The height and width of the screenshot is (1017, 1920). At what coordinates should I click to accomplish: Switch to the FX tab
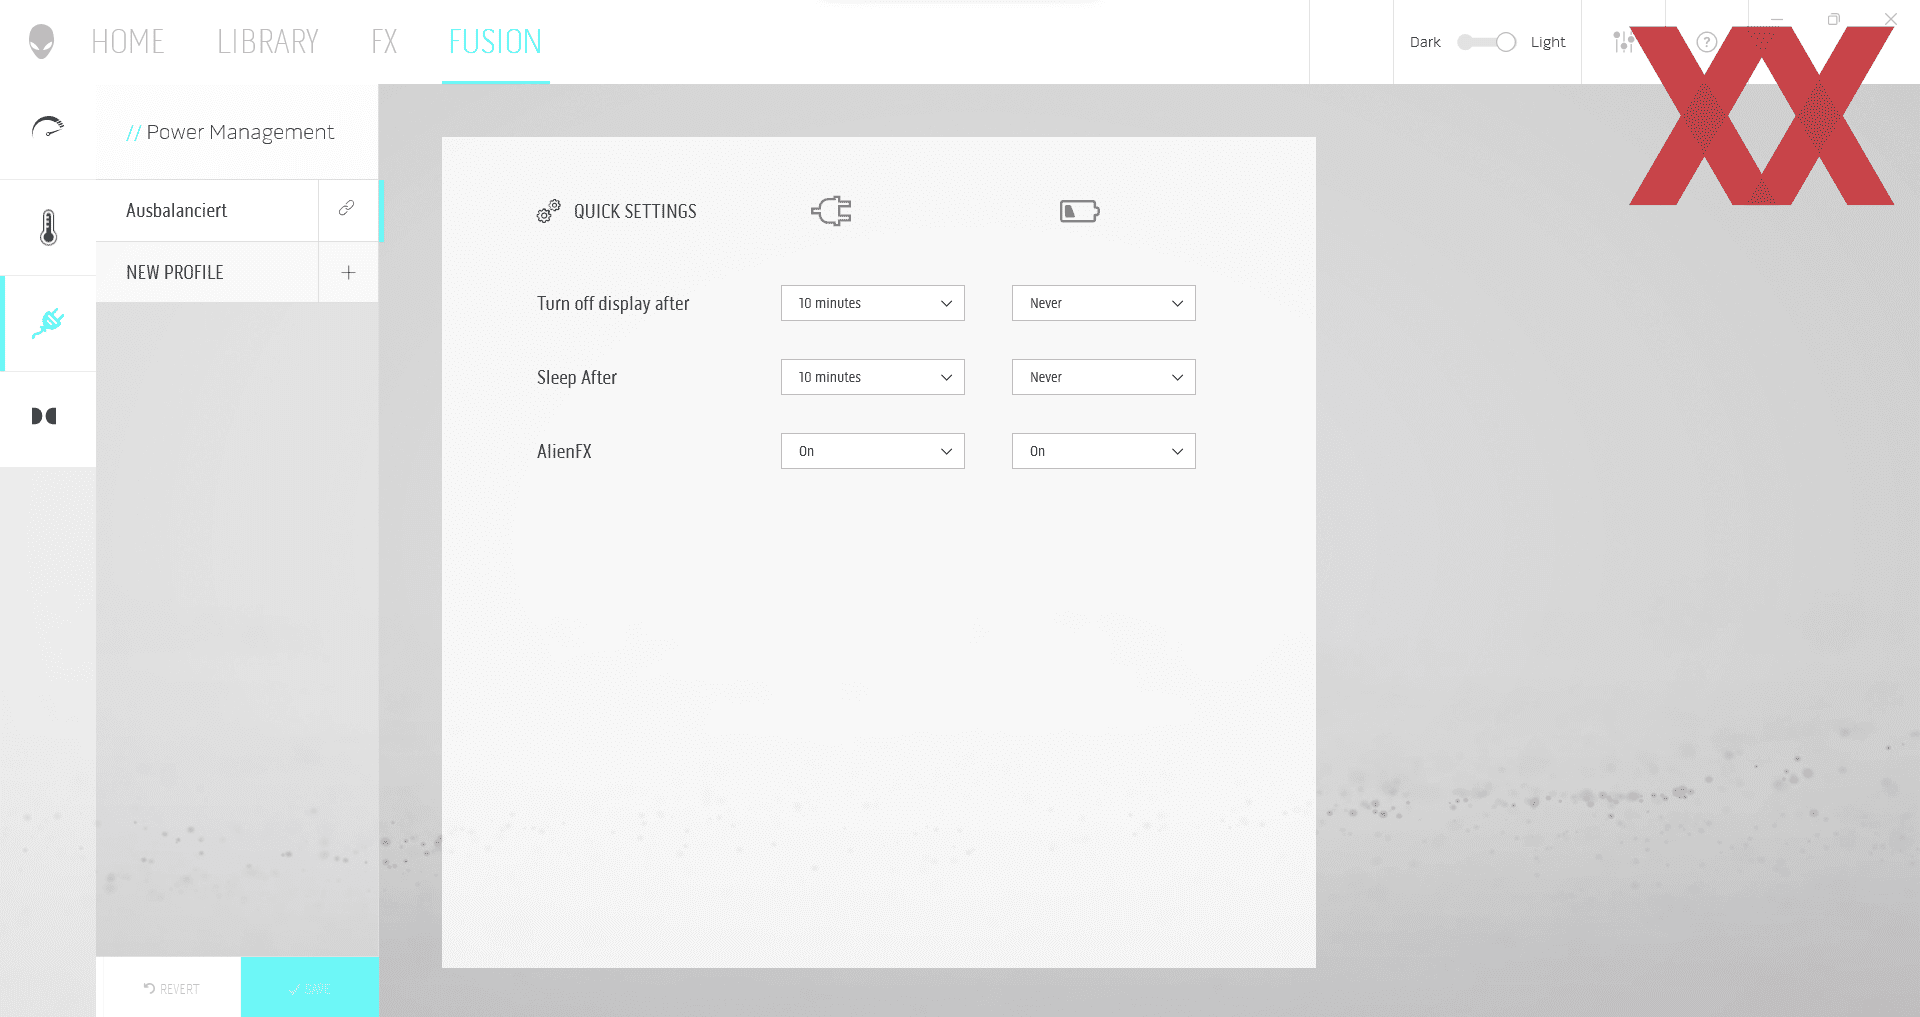pyautogui.click(x=384, y=42)
